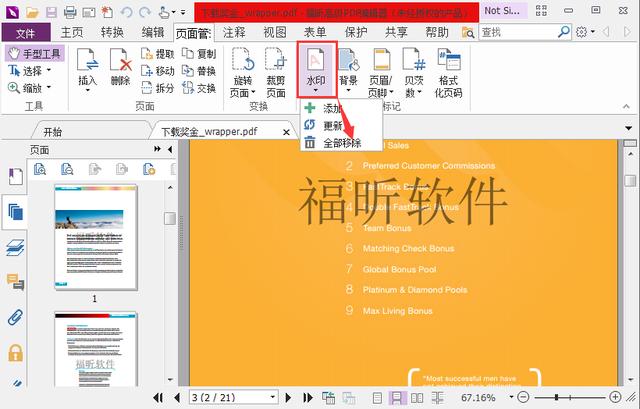
Task: Select page 1 thumbnail
Action: point(96,237)
